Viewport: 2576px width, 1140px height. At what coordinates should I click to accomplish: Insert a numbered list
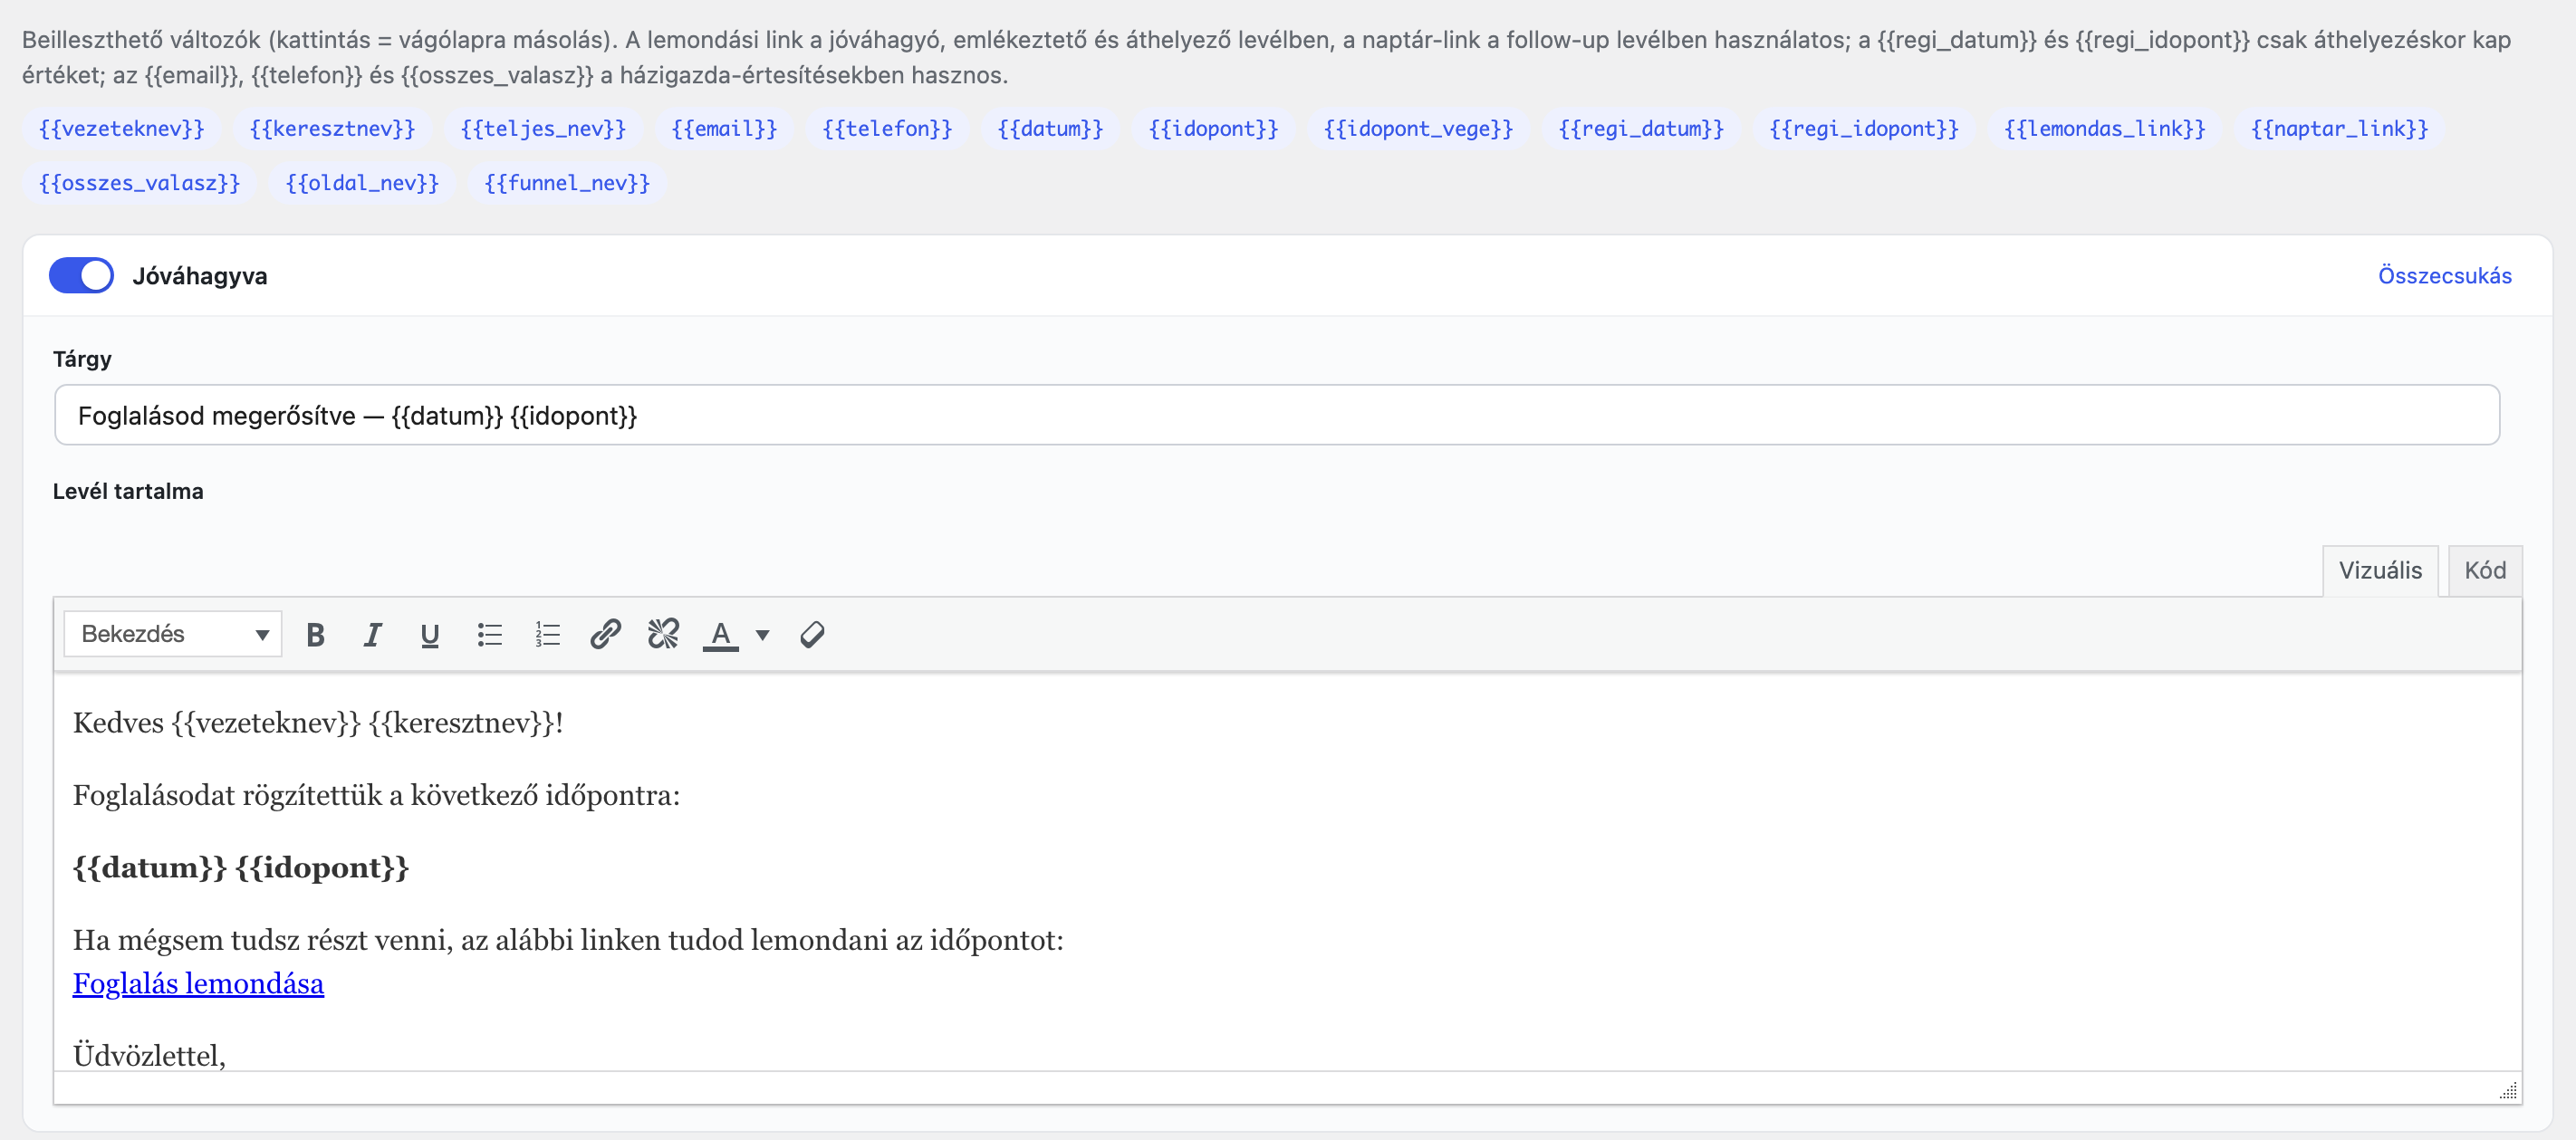click(x=547, y=634)
